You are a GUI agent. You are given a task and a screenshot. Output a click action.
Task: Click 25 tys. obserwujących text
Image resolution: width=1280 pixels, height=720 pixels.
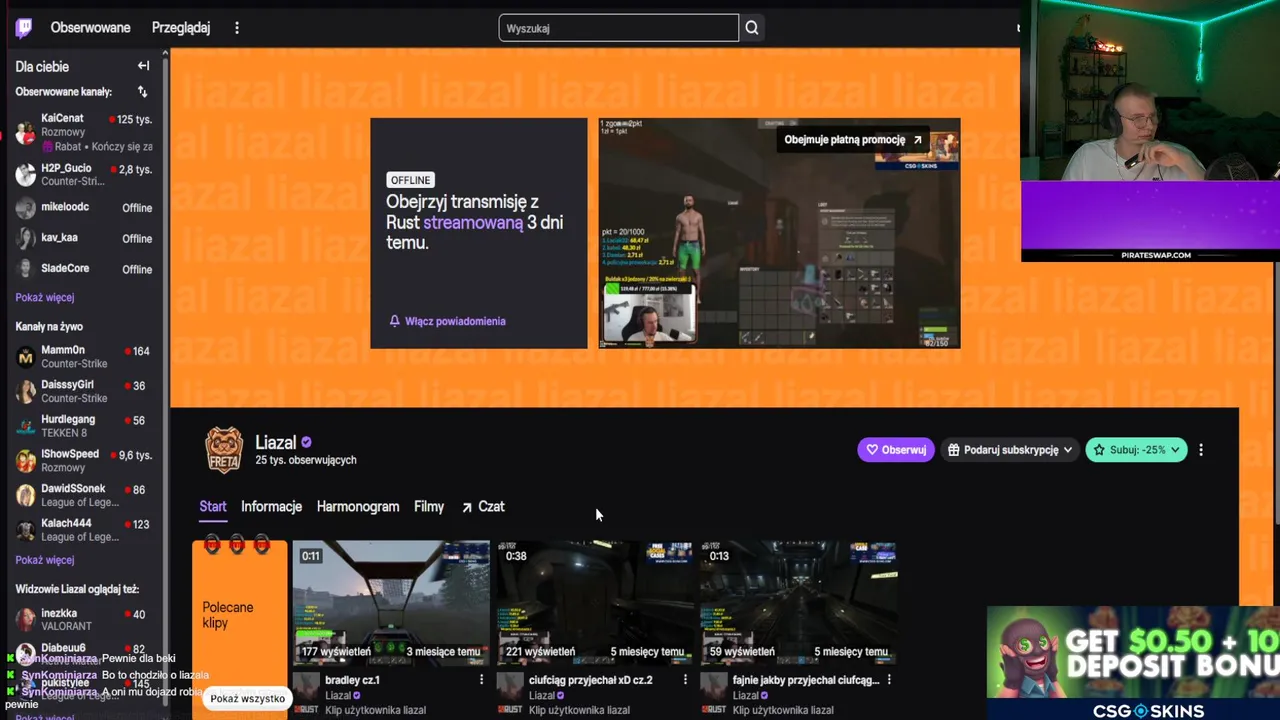(x=306, y=460)
